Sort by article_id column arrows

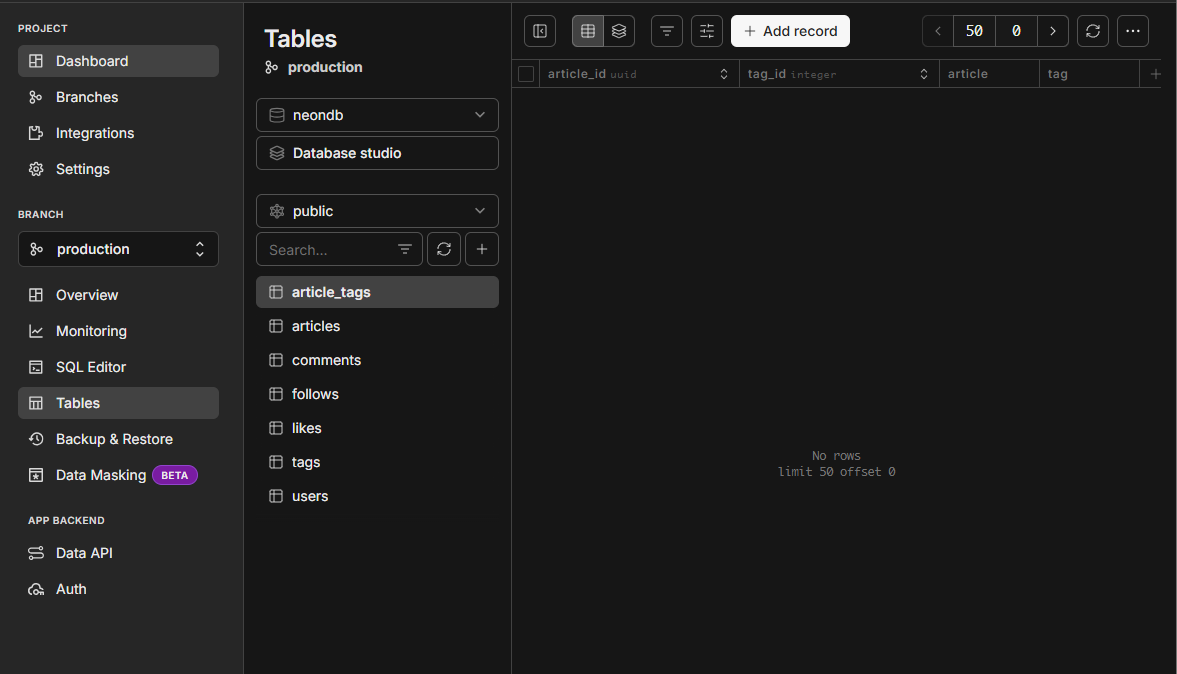pos(724,74)
